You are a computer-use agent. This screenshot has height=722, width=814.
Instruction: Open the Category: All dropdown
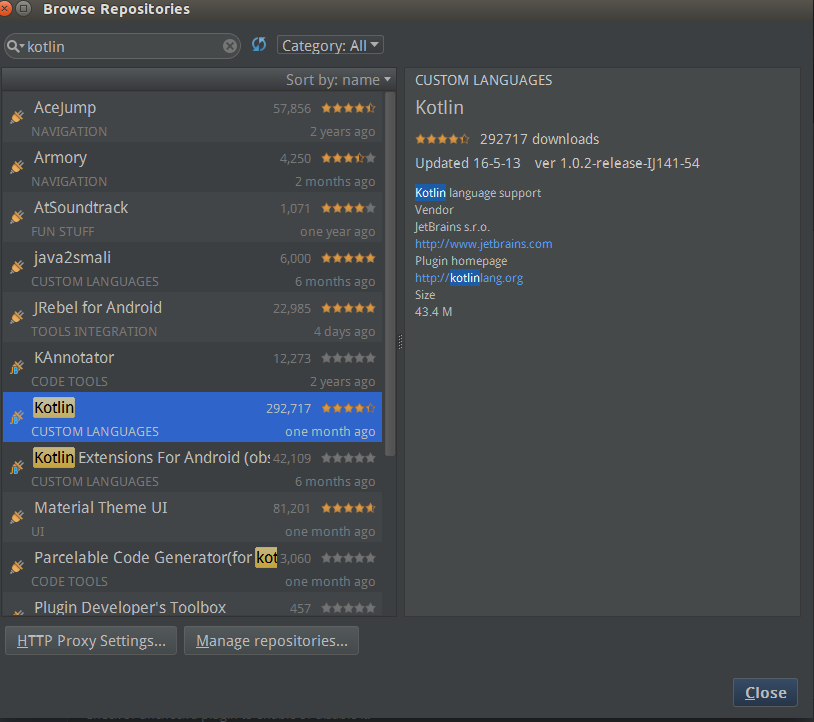(x=330, y=45)
